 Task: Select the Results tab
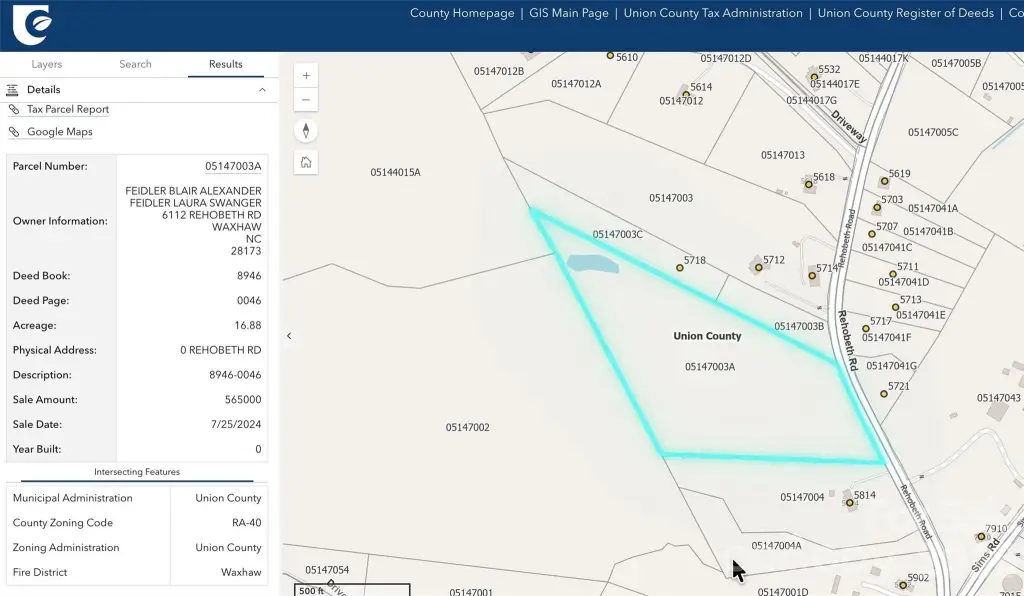(225, 64)
